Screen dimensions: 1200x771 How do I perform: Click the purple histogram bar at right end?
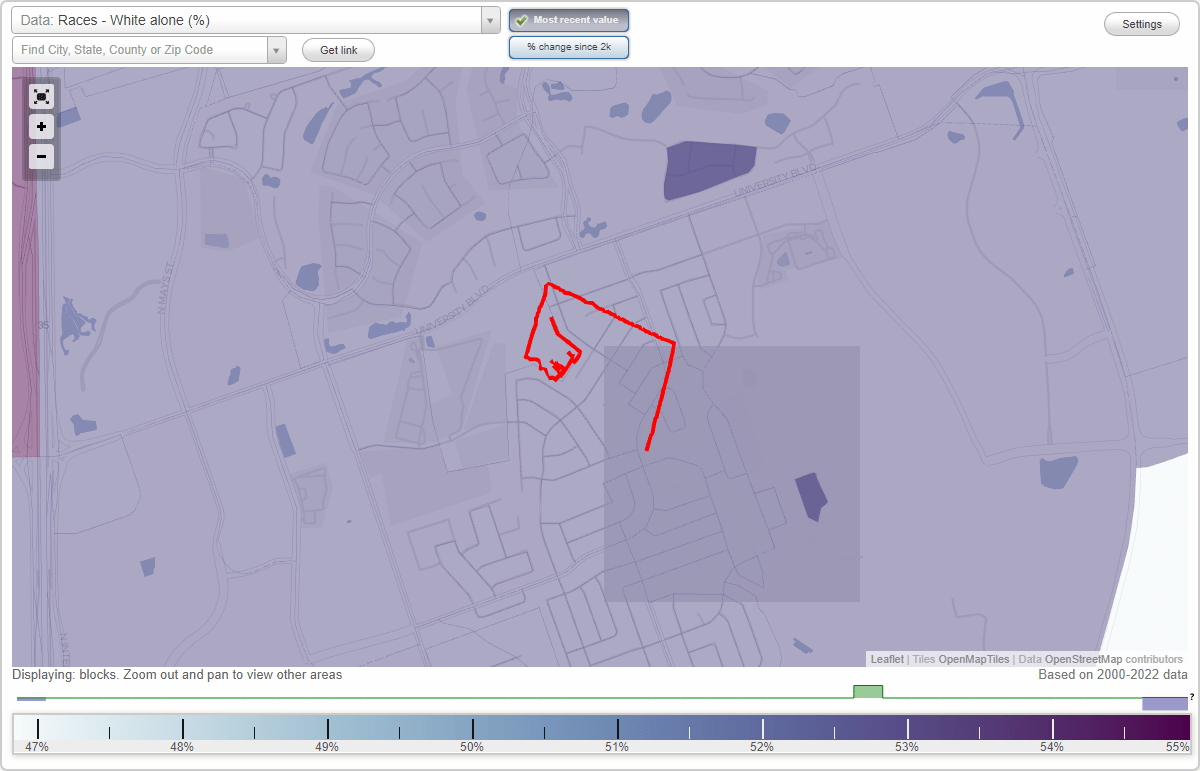click(x=1165, y=704)
